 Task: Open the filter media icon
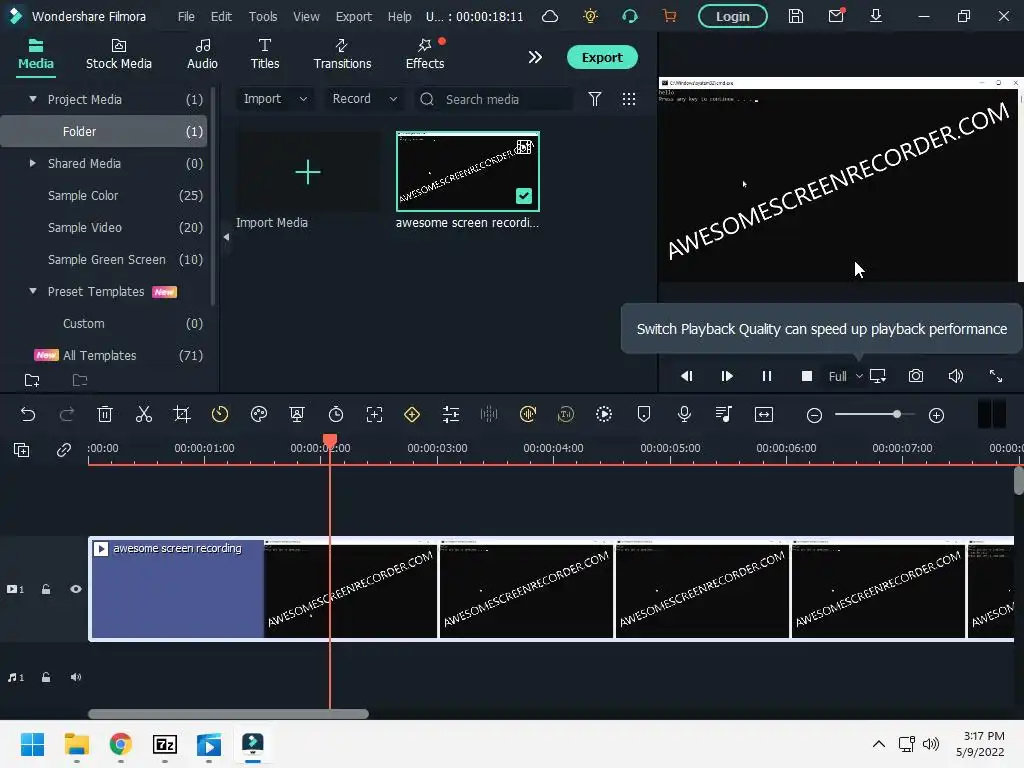tap(594, 99)
